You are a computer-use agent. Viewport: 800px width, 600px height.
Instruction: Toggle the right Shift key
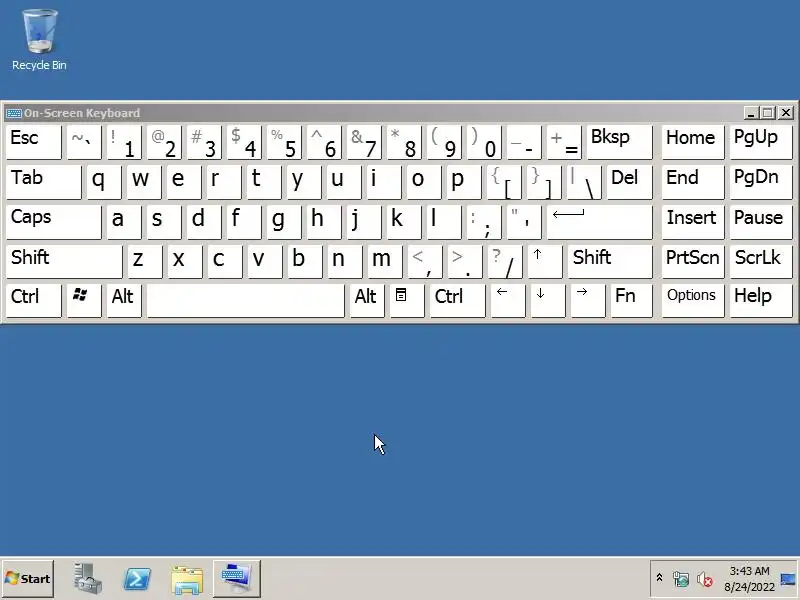pos(610,261)
